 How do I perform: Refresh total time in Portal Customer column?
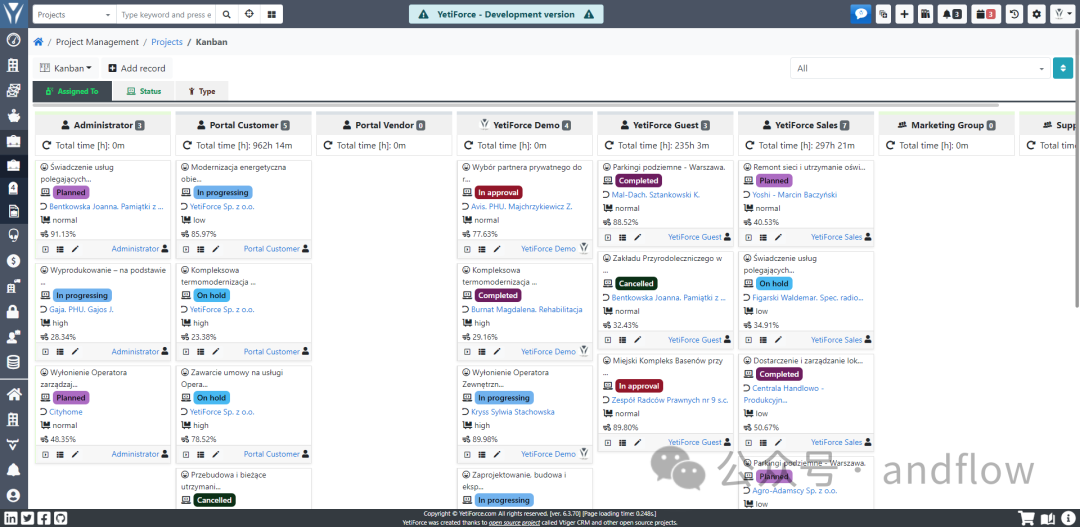[187, 145]
